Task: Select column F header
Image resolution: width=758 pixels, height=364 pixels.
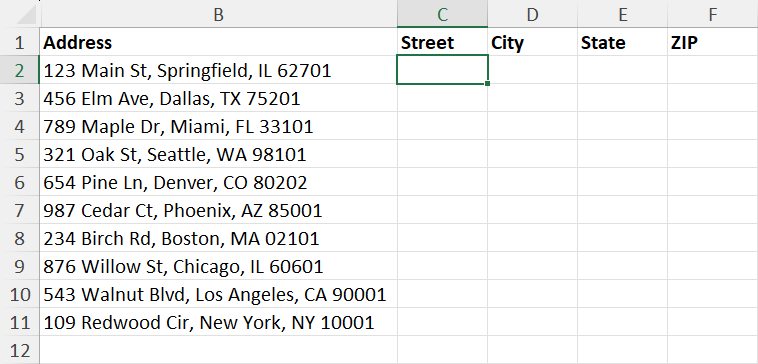Action: coord(713,15)
